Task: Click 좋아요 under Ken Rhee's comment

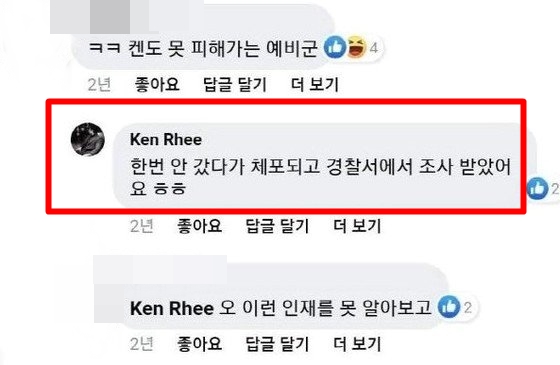Action: [x=199, y=226]
